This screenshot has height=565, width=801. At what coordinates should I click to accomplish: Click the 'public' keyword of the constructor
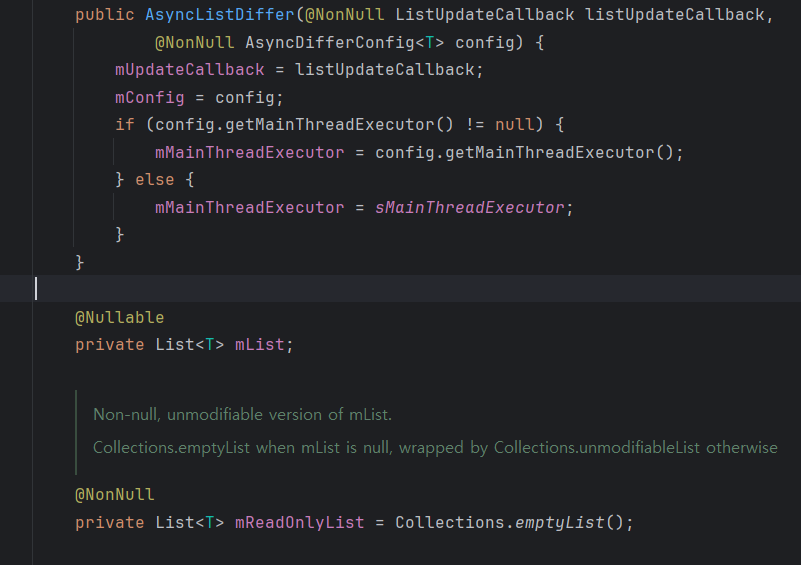105,14
